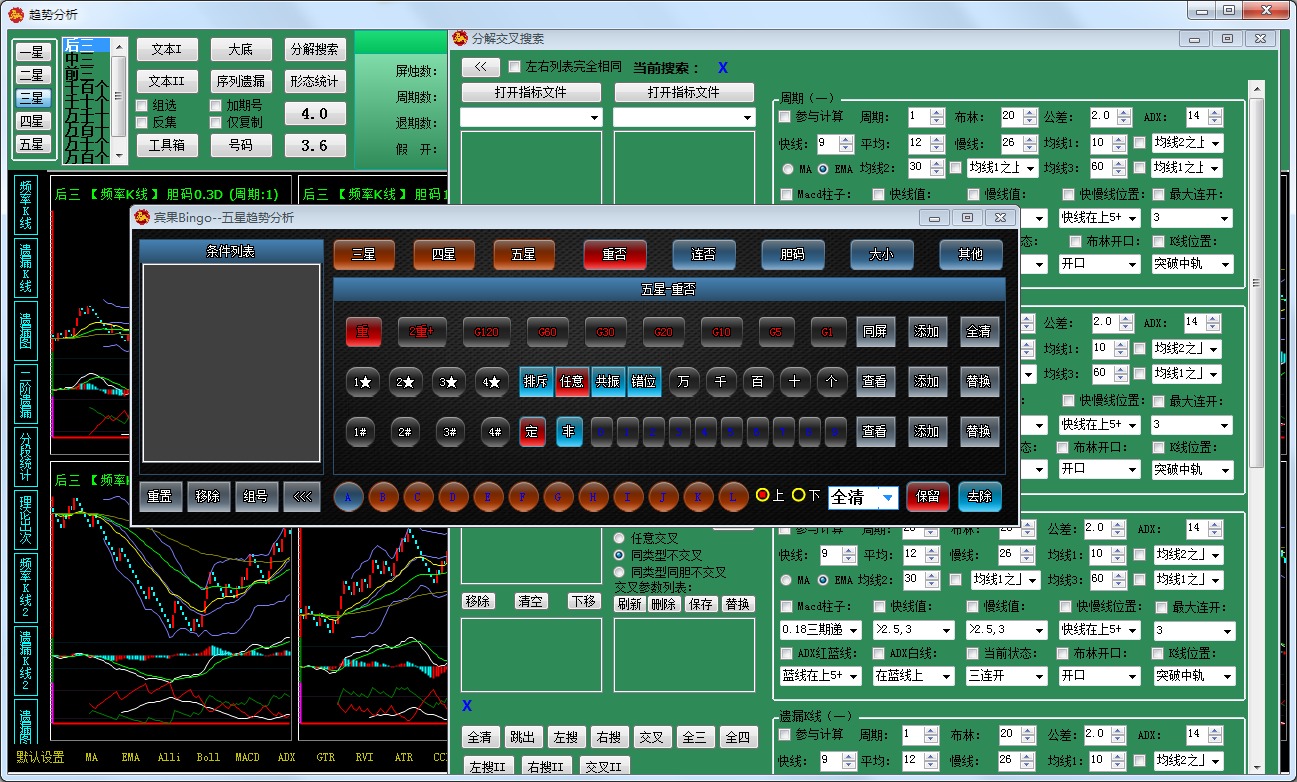Select the 1★ round button
Screen dimensions: 1297x782
363,382
